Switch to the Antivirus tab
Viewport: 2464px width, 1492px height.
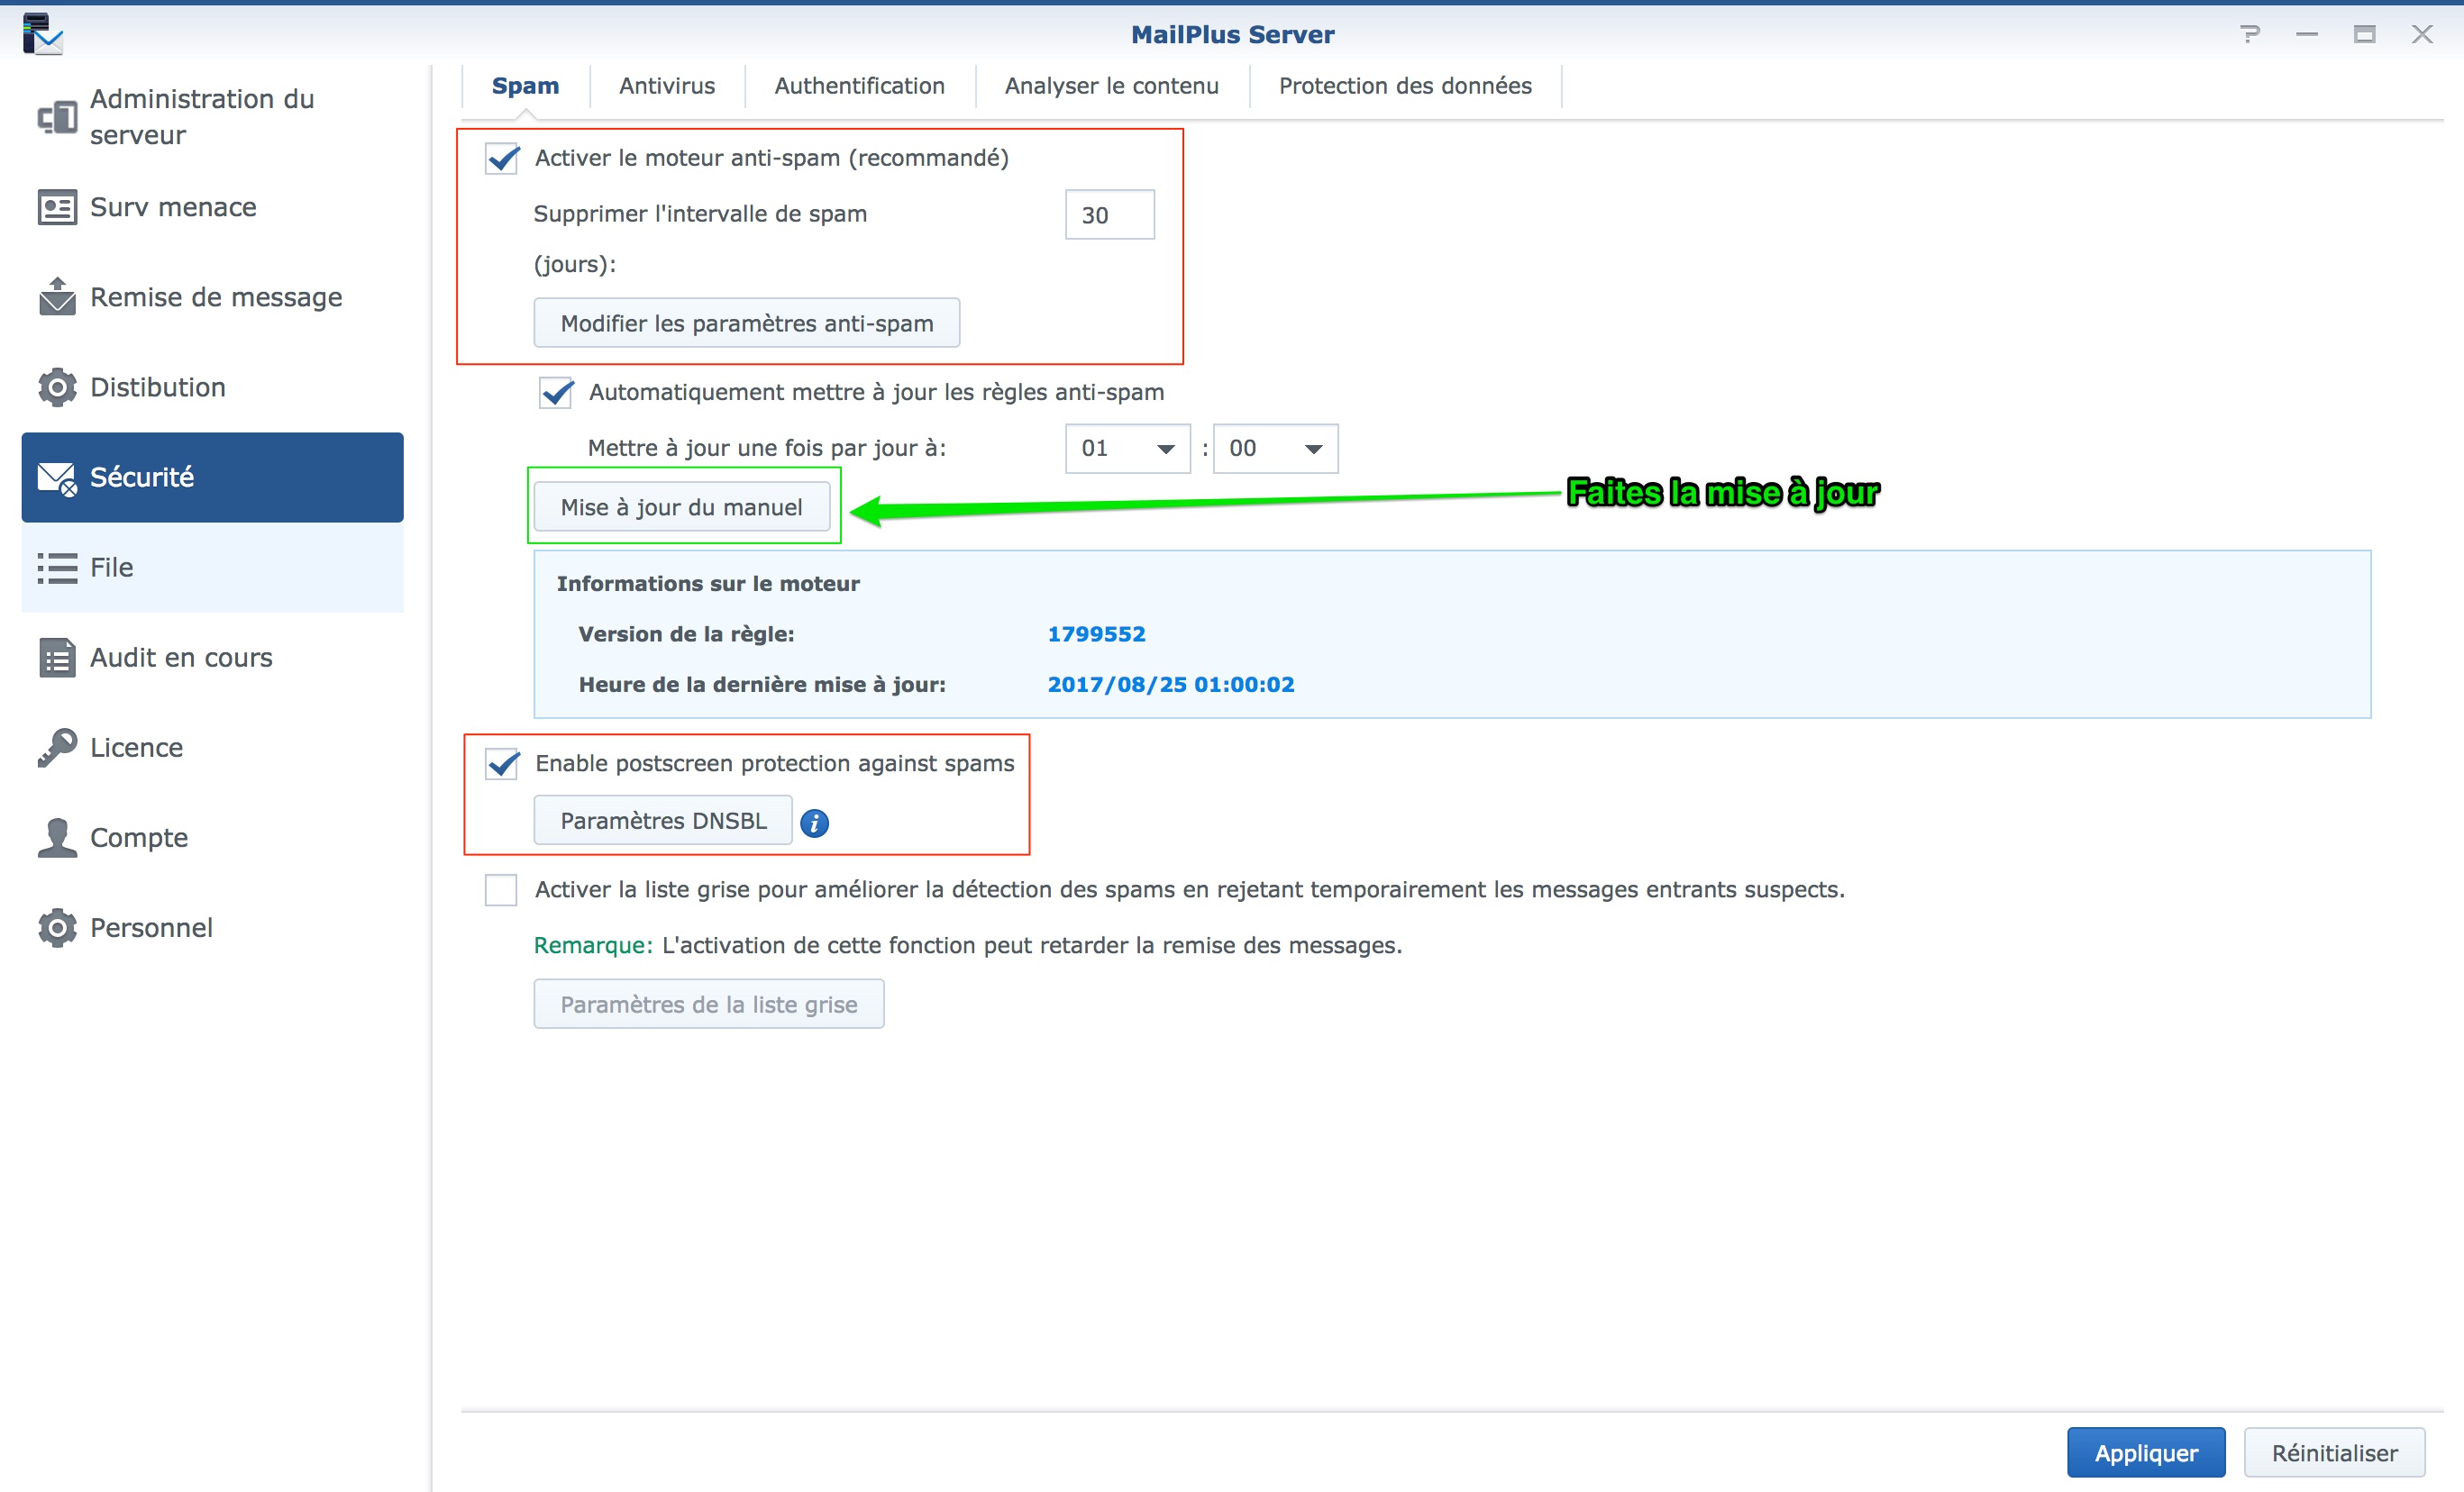pyautogui.click(x=666, y=86)
